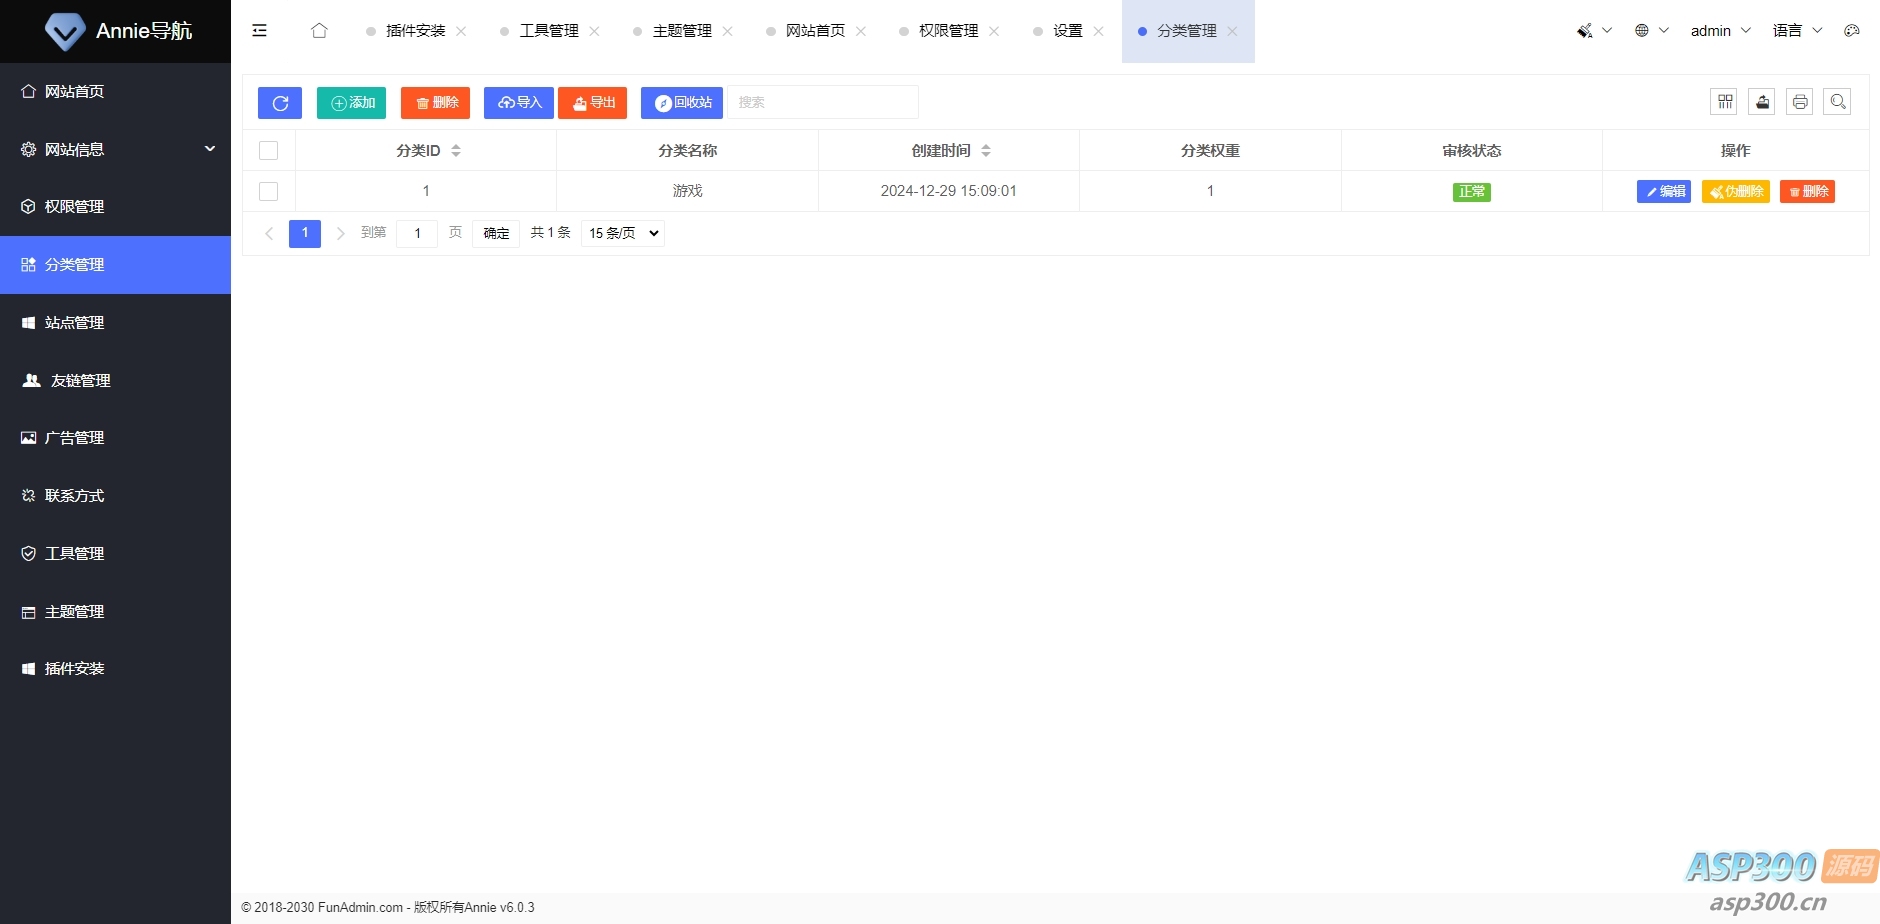Click the blue 编辑 button in the row
The height and width of the screenshot is (924, 1880).
[1663, 192]
